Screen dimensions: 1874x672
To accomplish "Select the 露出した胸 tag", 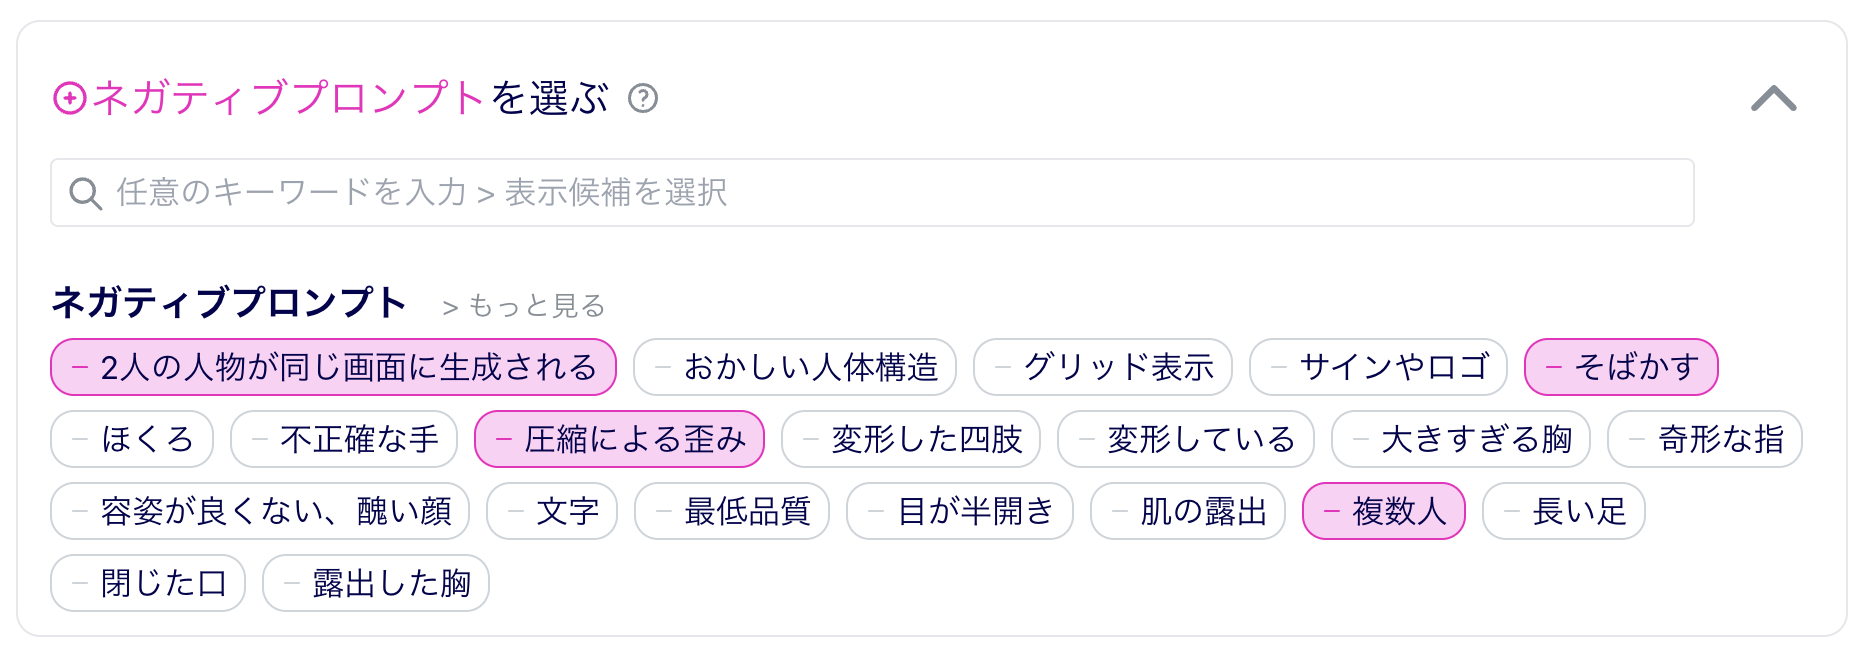I will point(376,583).
